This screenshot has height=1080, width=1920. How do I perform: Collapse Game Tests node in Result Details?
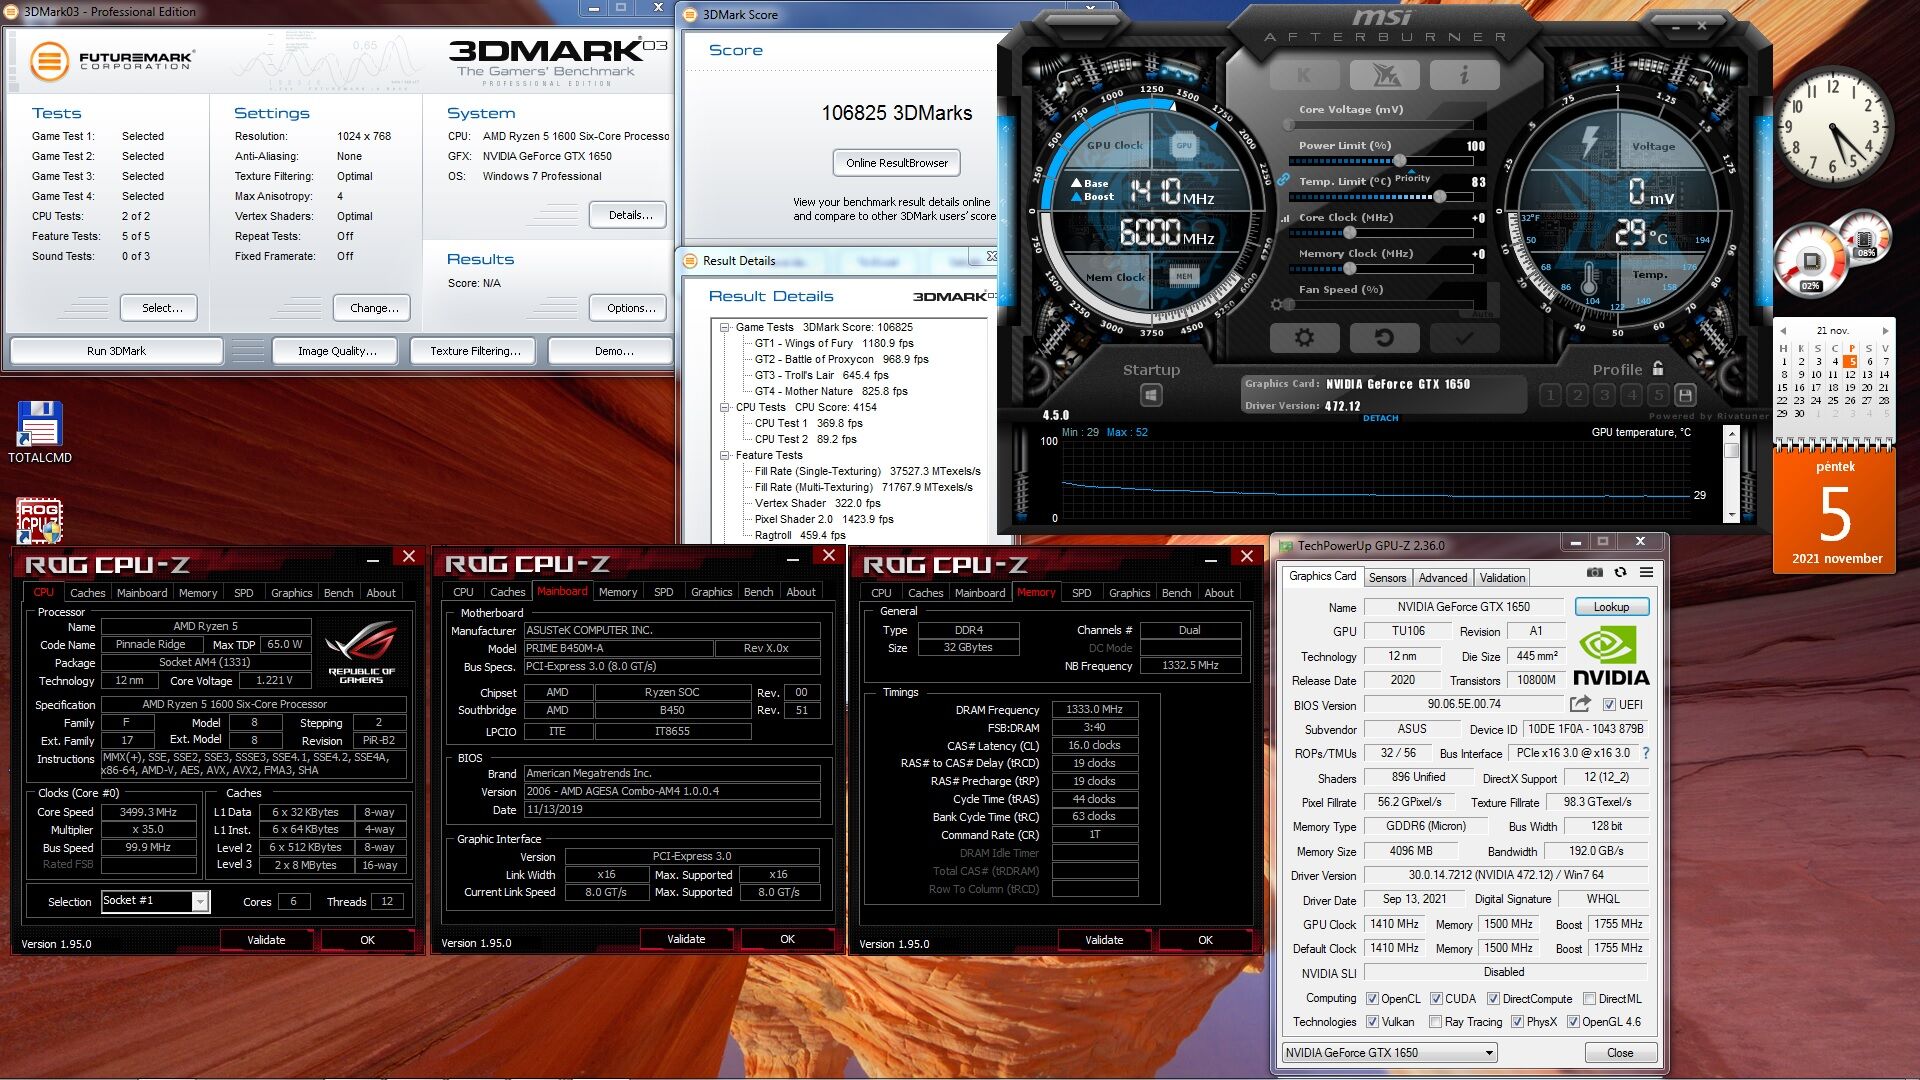click(x=725, y=327)
